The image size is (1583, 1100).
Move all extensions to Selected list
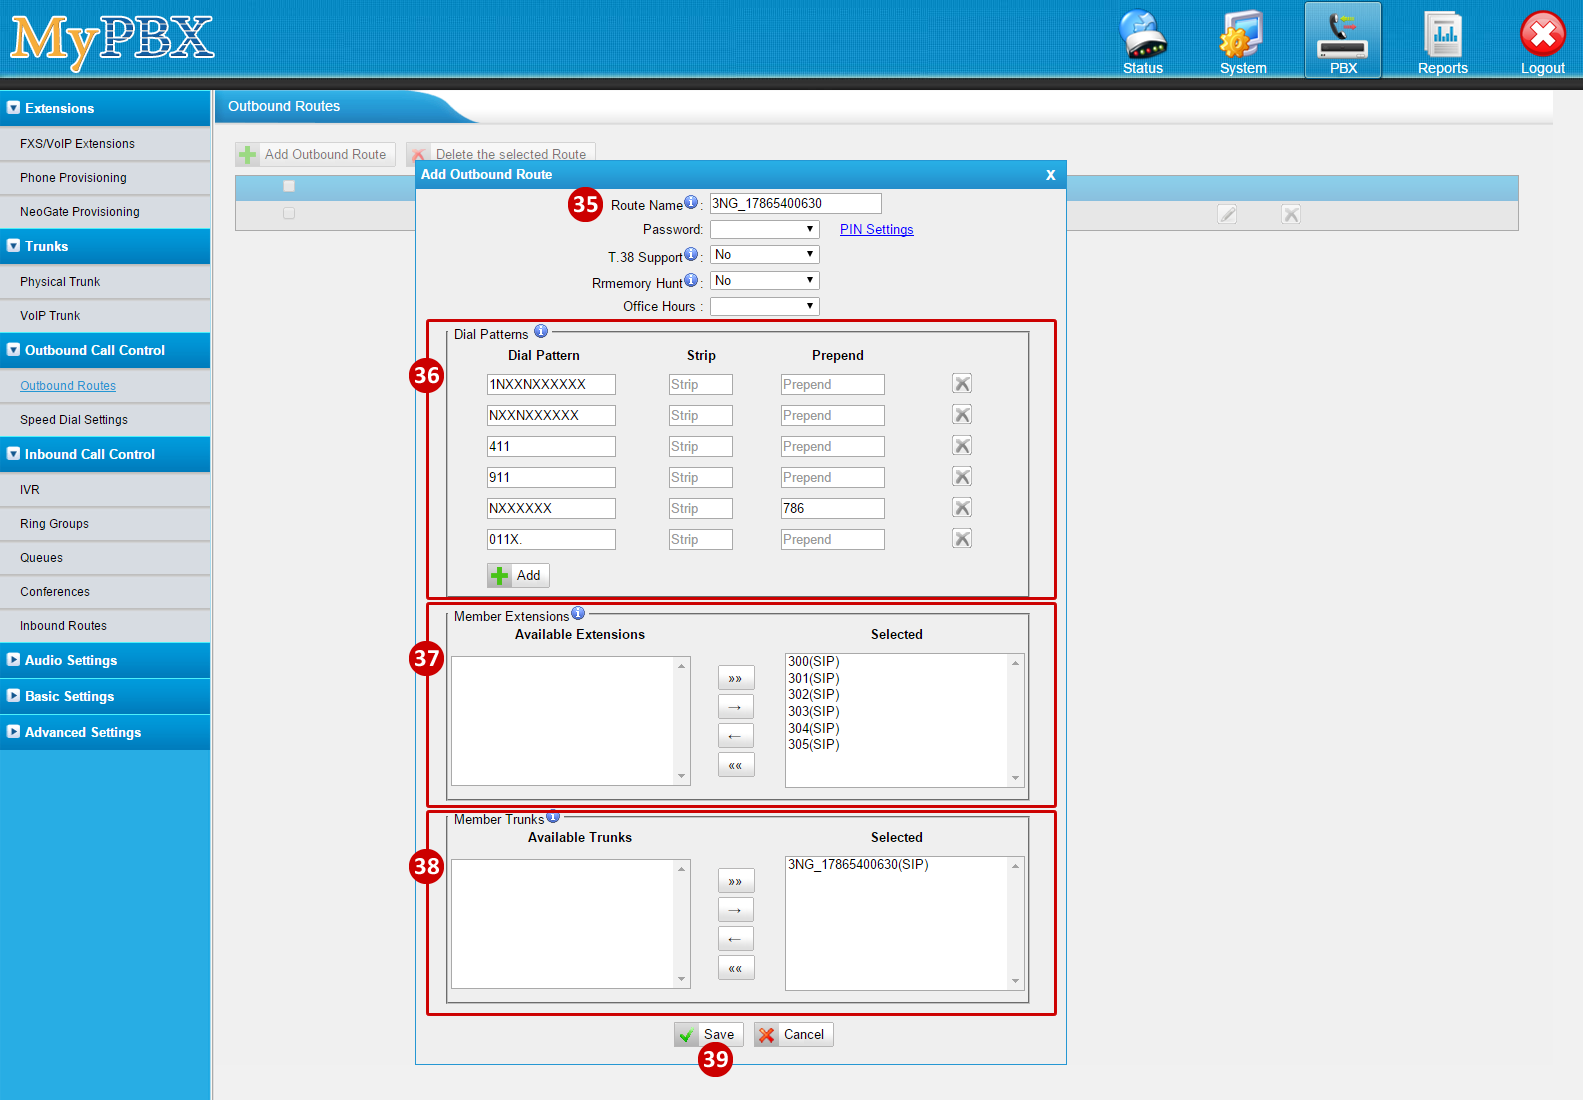tap(736, 678)
